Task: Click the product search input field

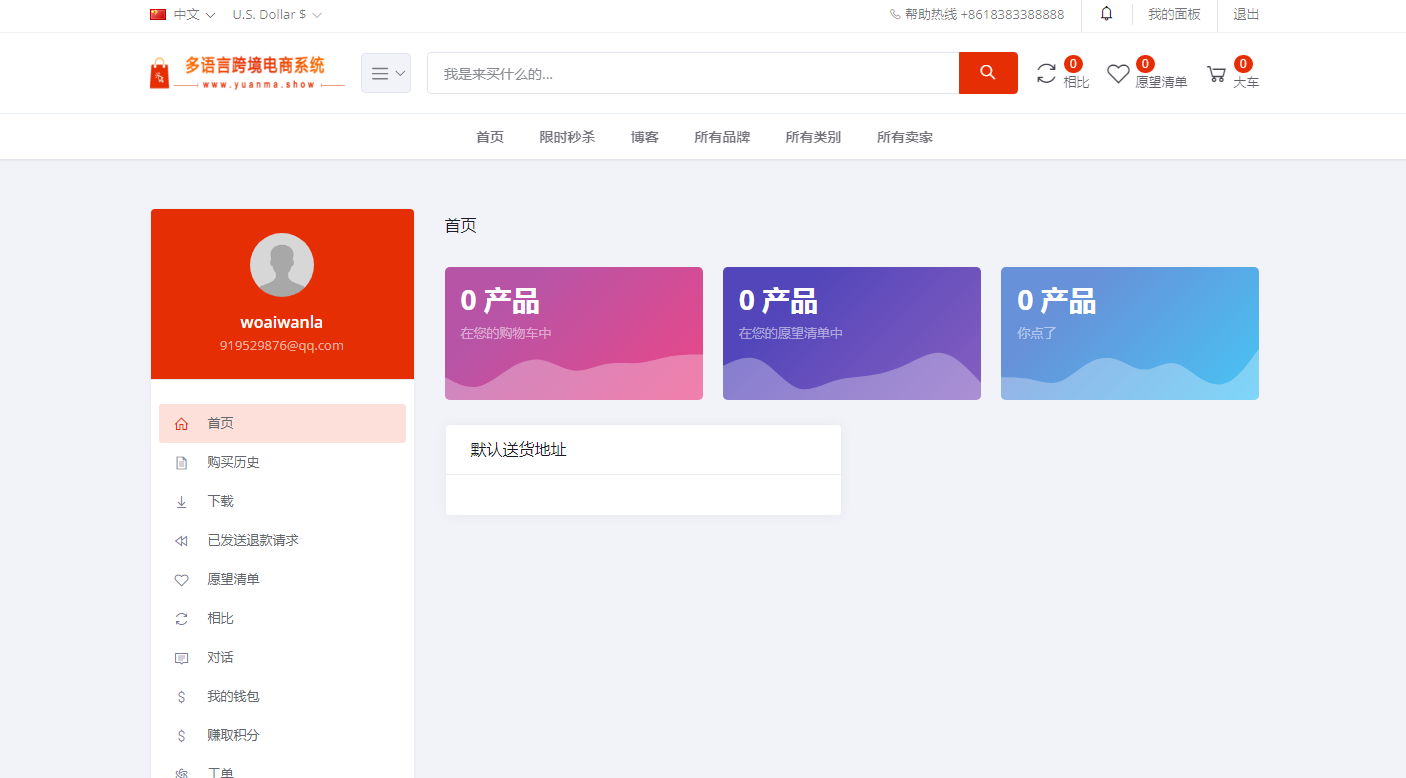Action: [692, 74]
